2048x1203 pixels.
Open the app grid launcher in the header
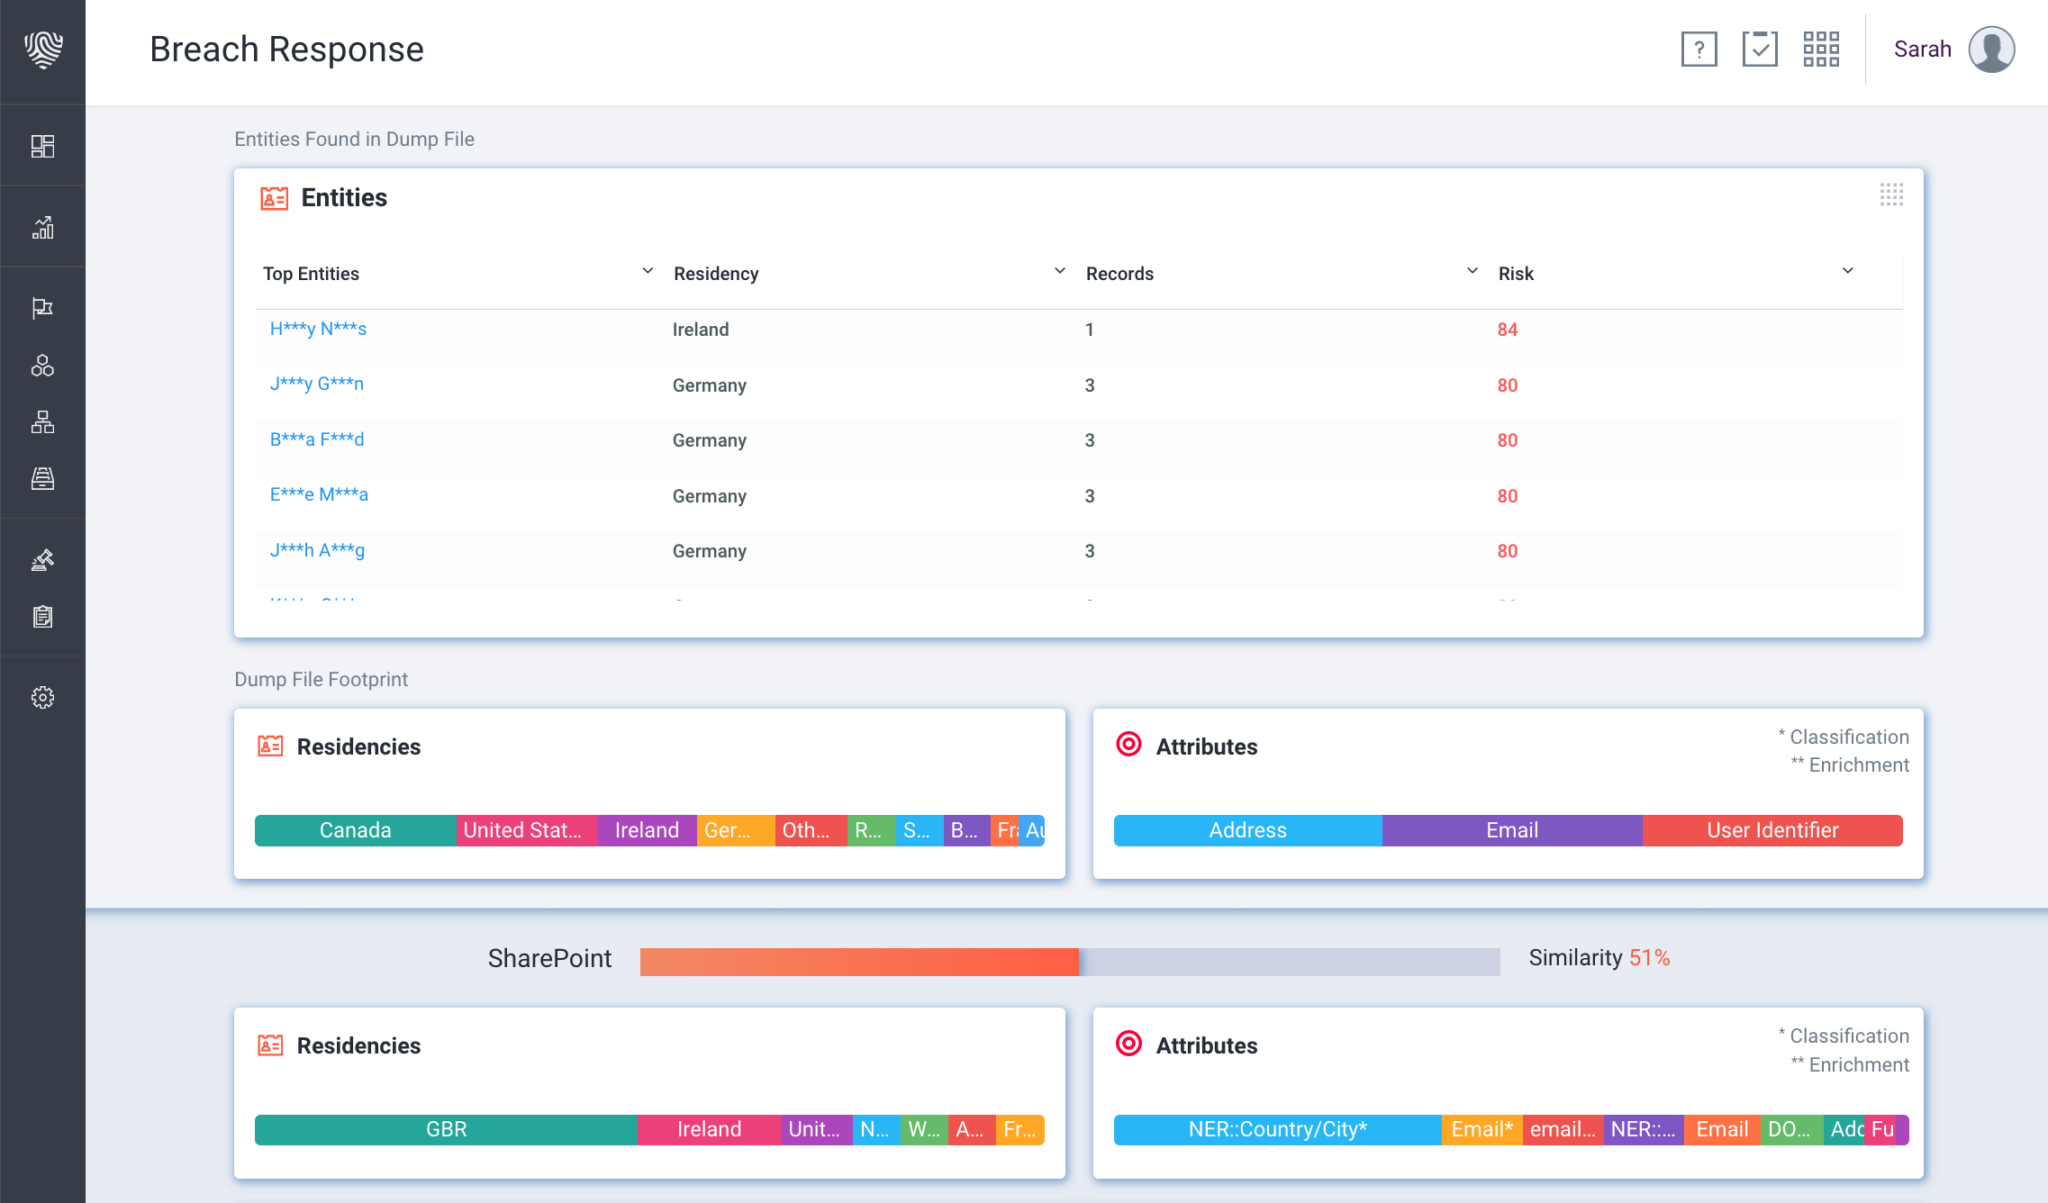[x=1822, y=48]
